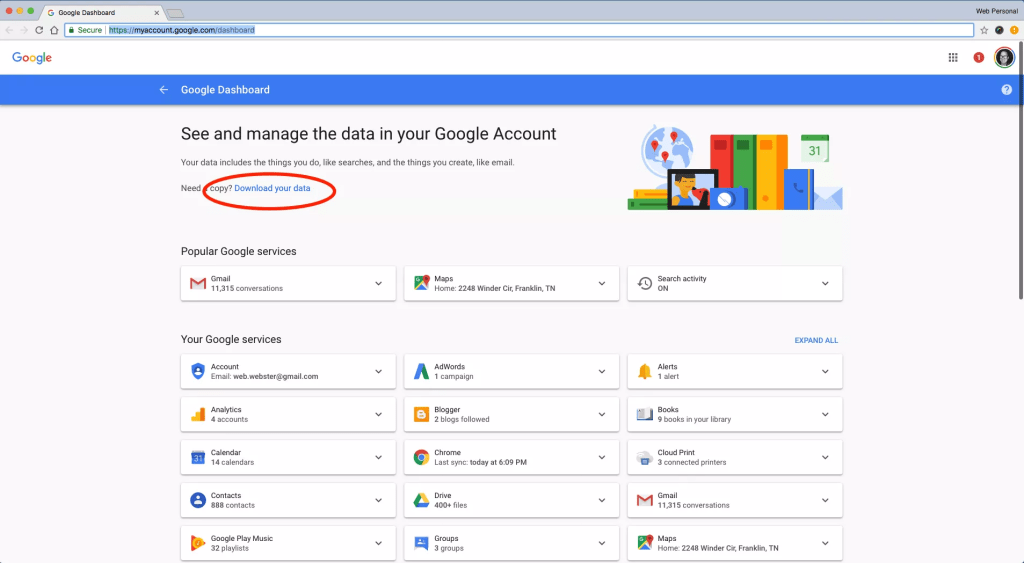Click the back arrow beside Google Dashboard
Image resolution: width=1024 pixels, height=563 pixels.
pyautogui.click(x=164, y=90)
